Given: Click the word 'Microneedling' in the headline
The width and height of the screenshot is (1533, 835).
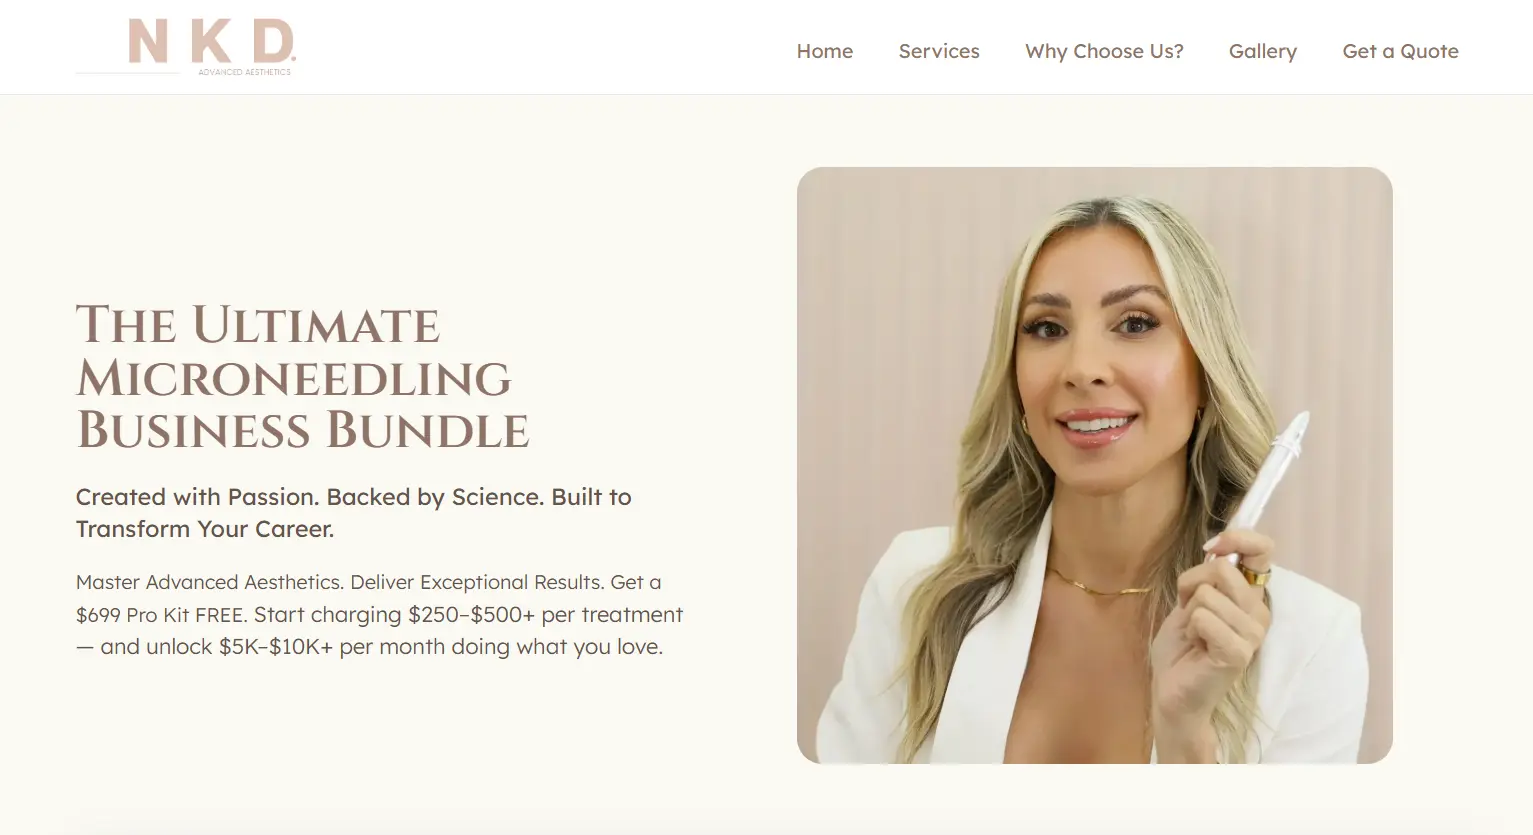Looking at the screenshot, I should pyautogui.click(x=294, y=379).
